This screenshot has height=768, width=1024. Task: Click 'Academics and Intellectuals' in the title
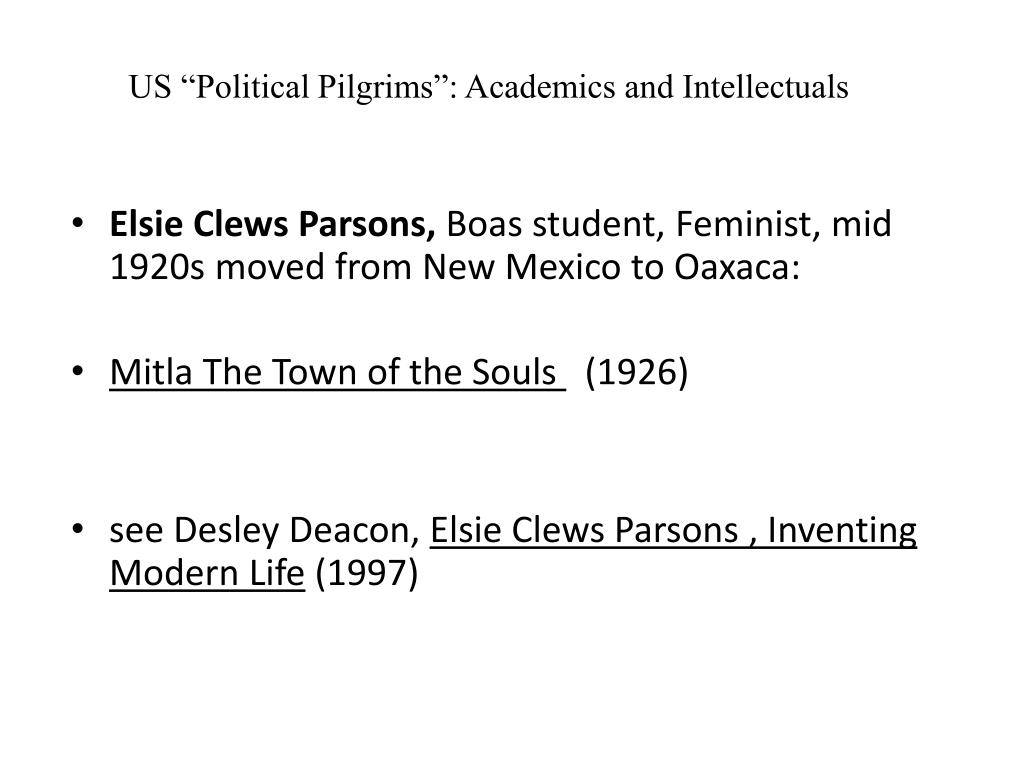pyautogui.click(x=657, y=87)
